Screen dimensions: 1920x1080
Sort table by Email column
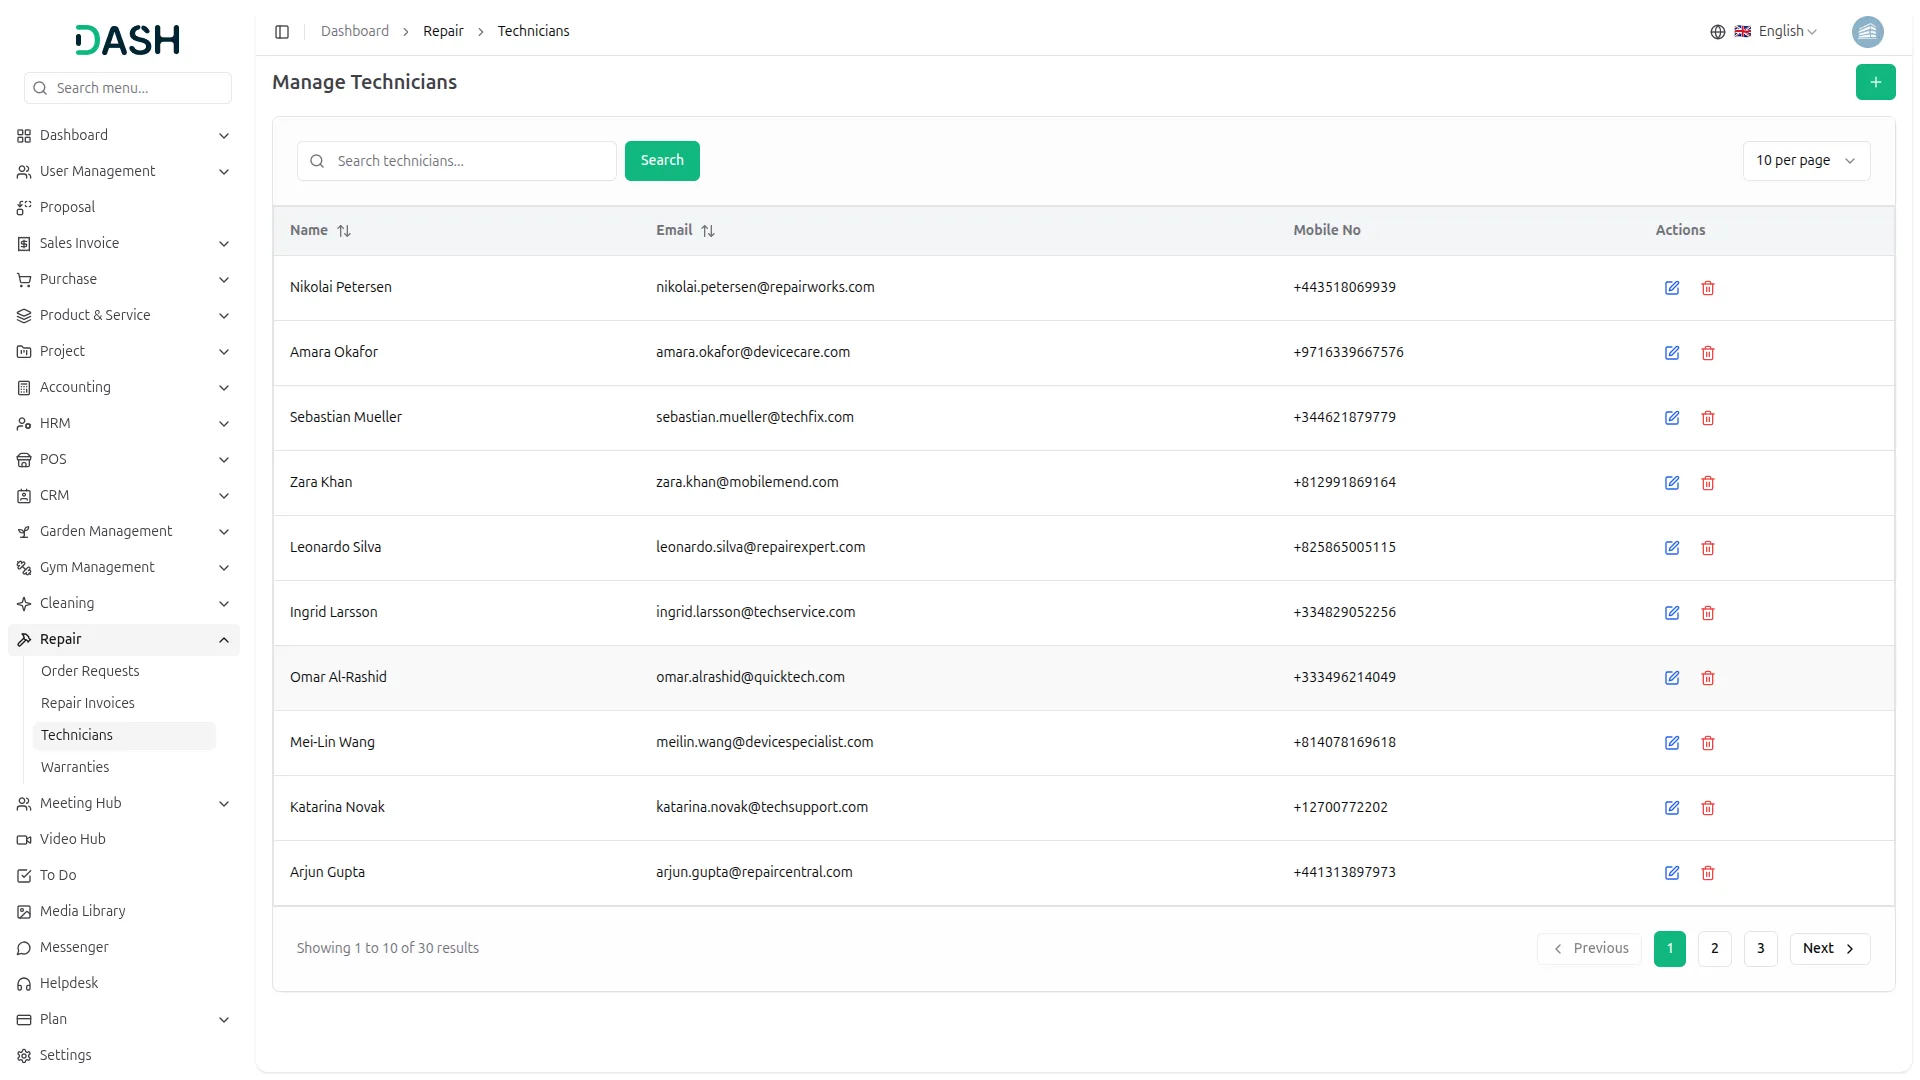click(x=708, y=231)
